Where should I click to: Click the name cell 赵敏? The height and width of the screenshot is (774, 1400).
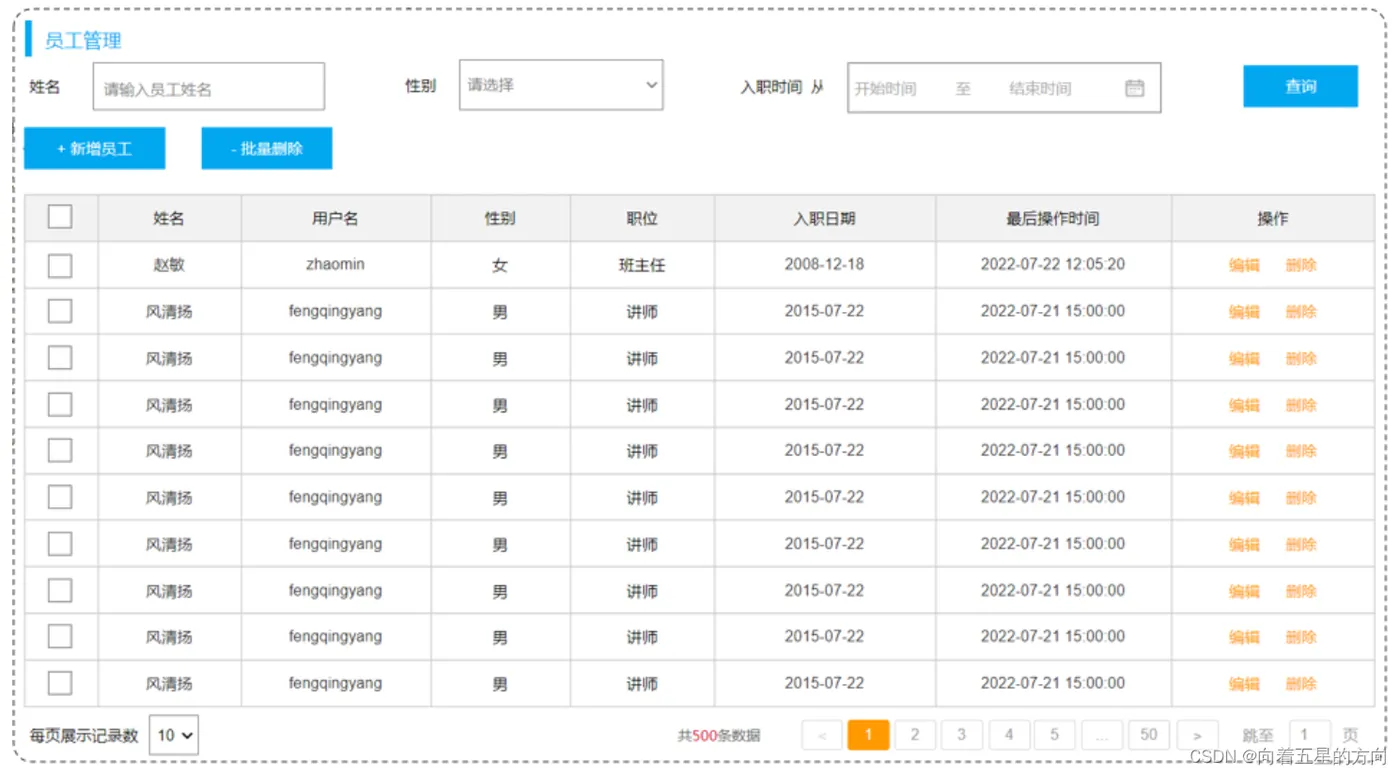pyautogui.click(x=169, y=265)
